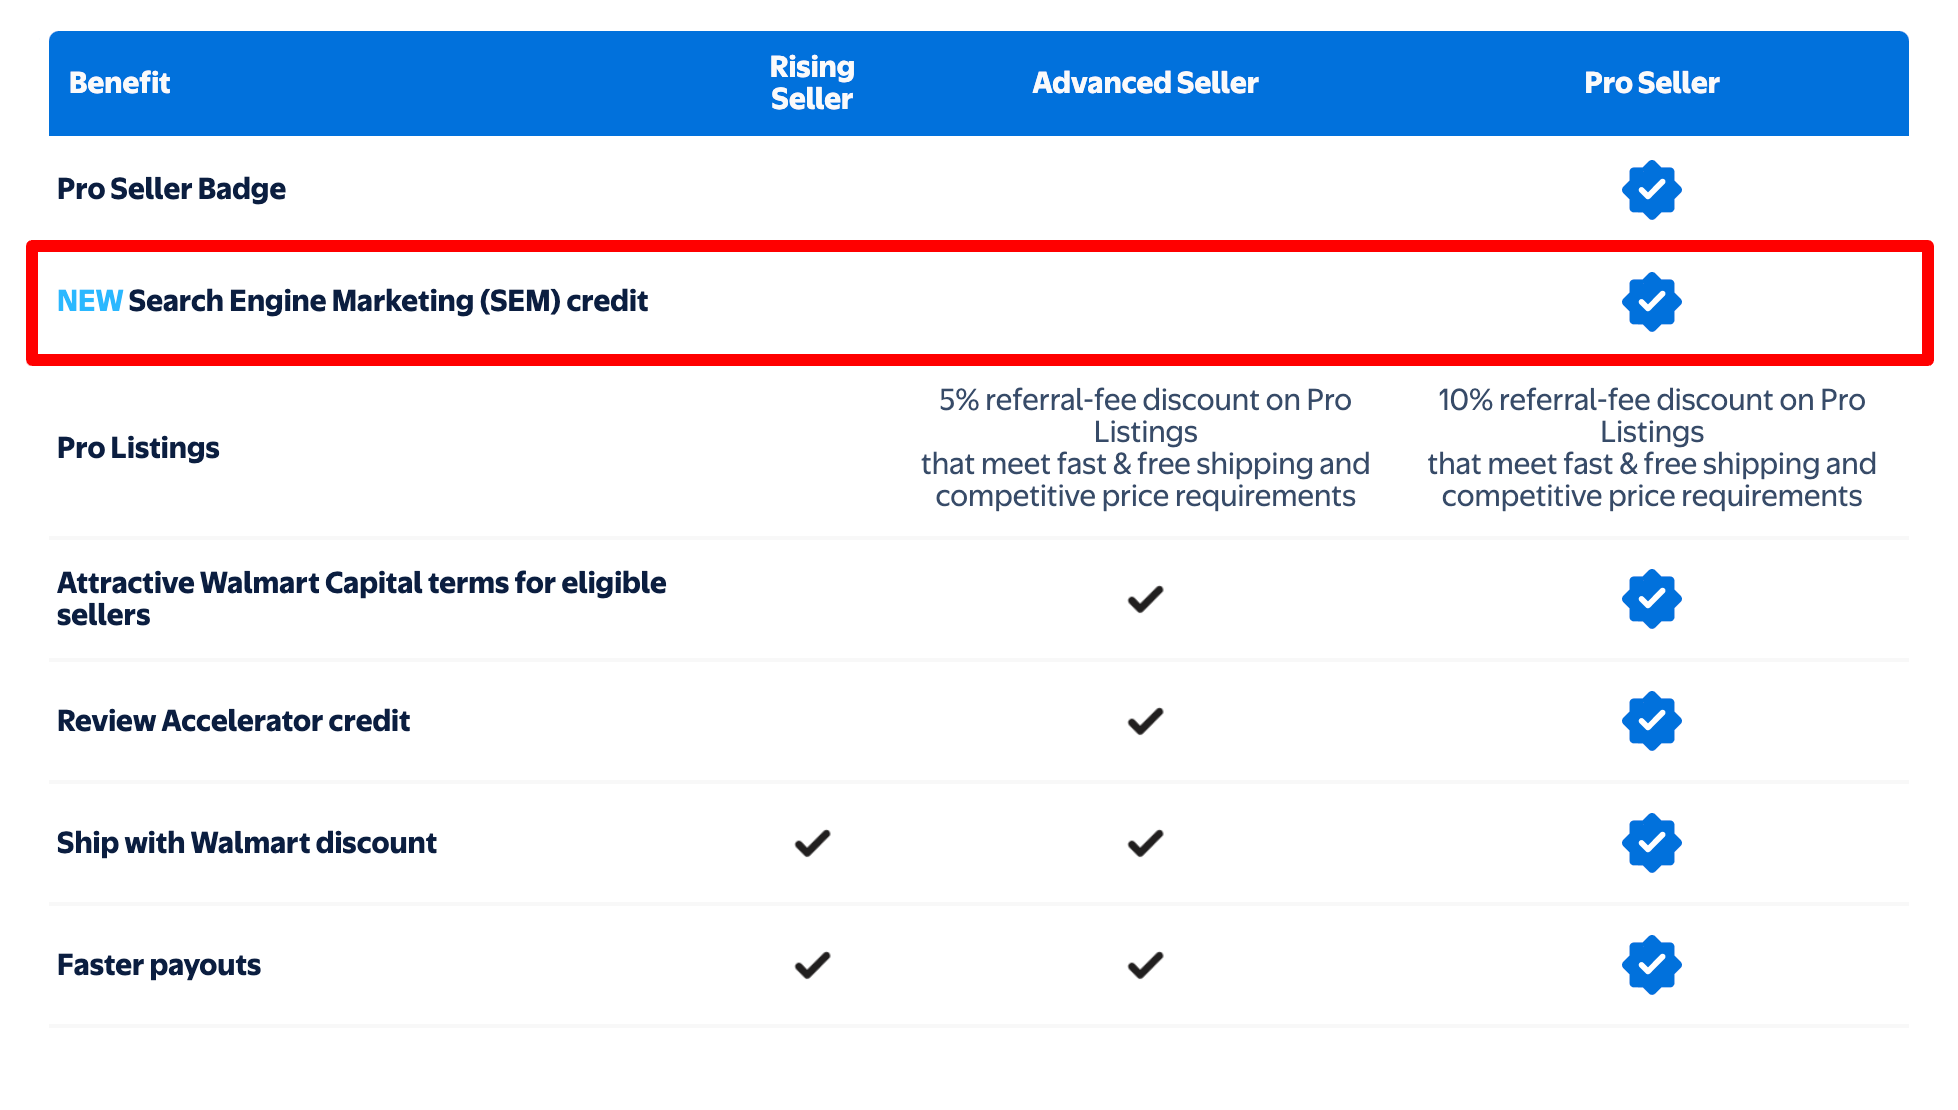Click Pro Seller badge for Review Accelerator credit
The height and width of the screenshot is (1110, 1958).
1651,721
